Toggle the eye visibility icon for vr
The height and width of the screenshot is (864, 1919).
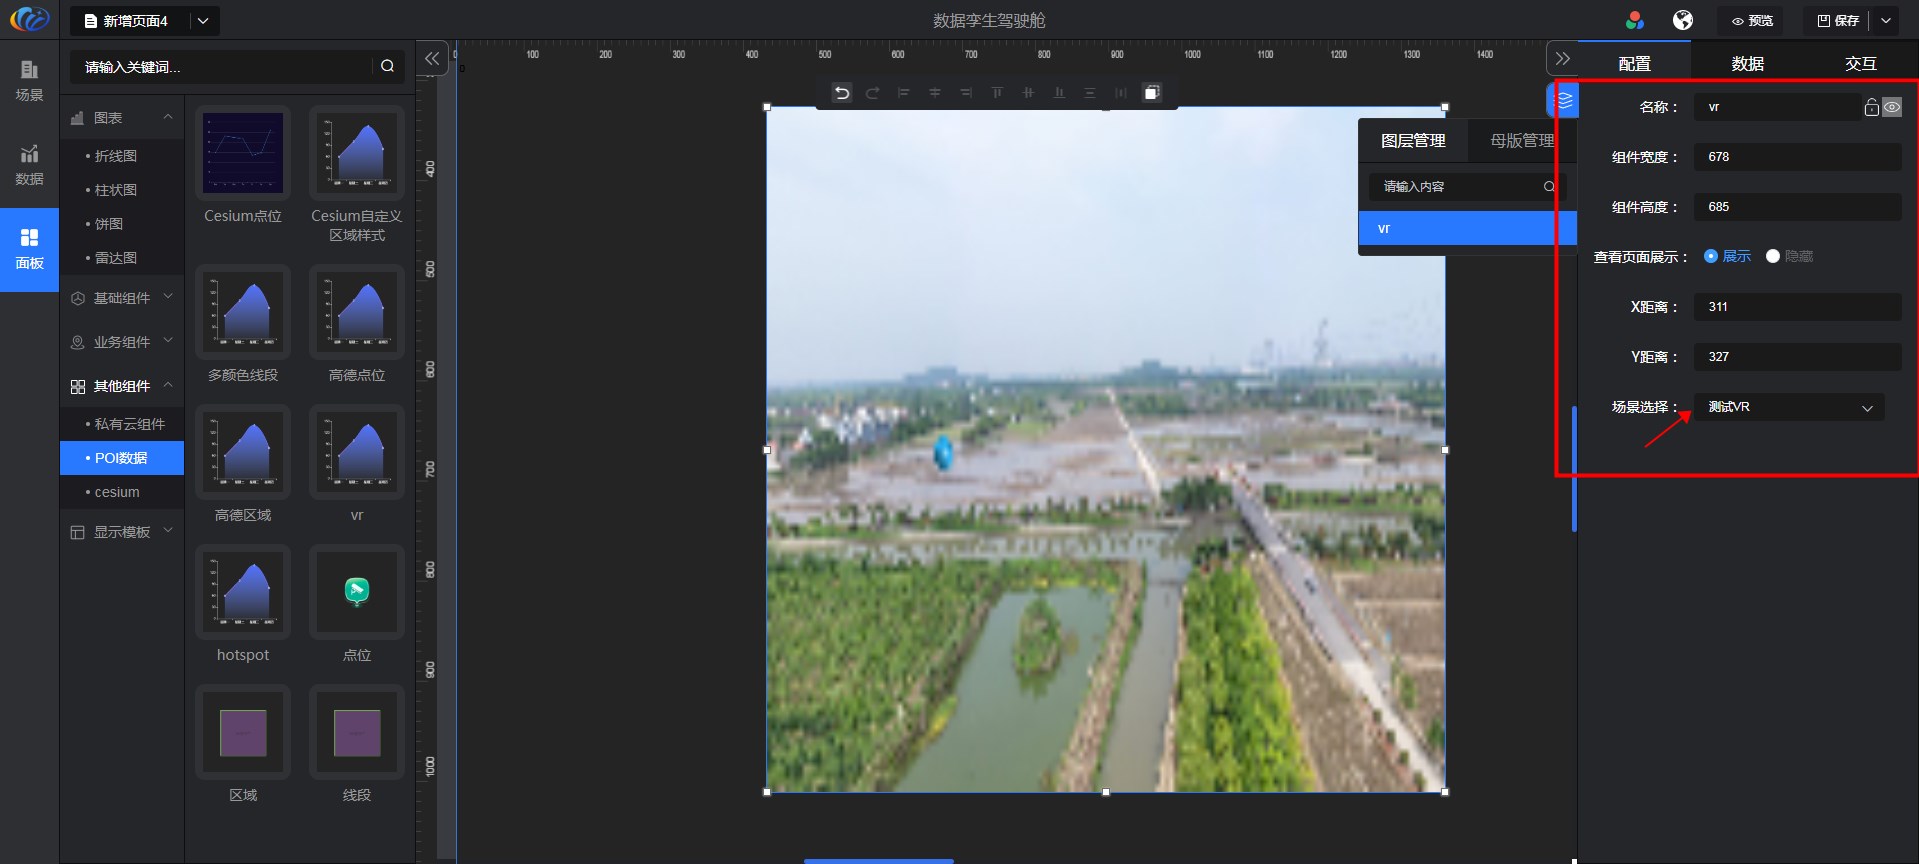point(1892,107)
